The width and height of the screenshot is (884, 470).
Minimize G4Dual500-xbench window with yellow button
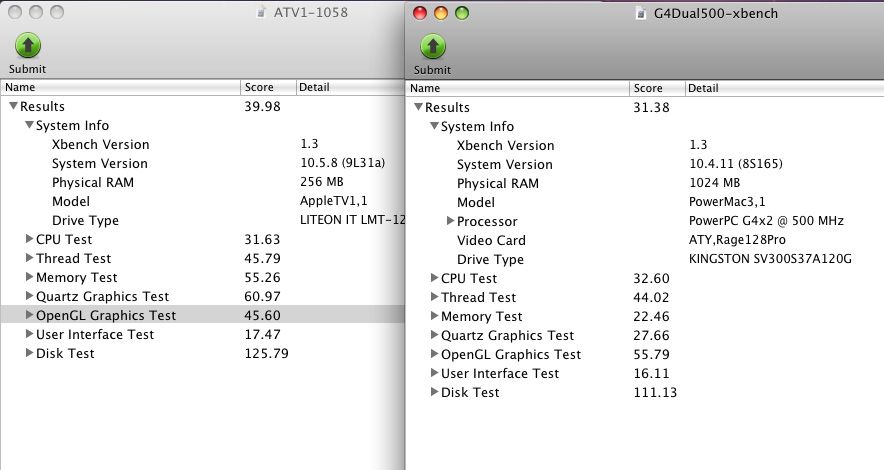[441, 13]
